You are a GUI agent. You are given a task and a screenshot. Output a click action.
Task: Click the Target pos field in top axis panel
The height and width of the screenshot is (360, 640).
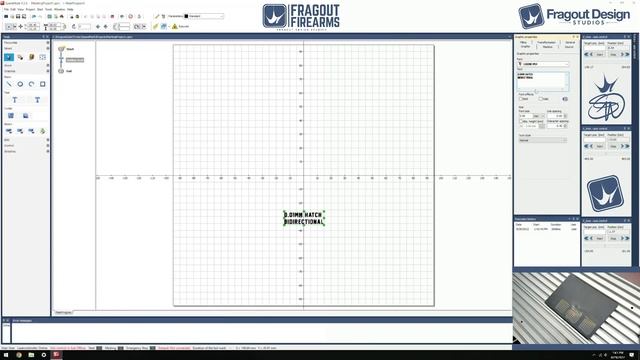(x=594, y=48)
